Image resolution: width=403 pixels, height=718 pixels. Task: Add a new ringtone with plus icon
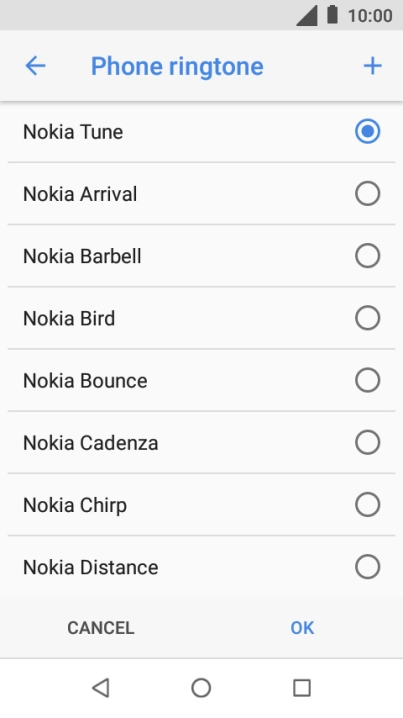(372, 66)
